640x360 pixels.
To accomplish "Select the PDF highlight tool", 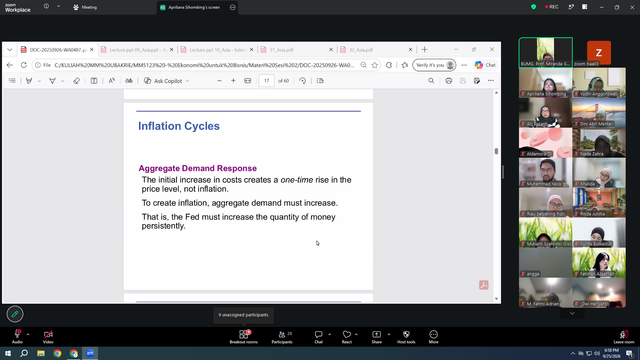I will point(29,81).
